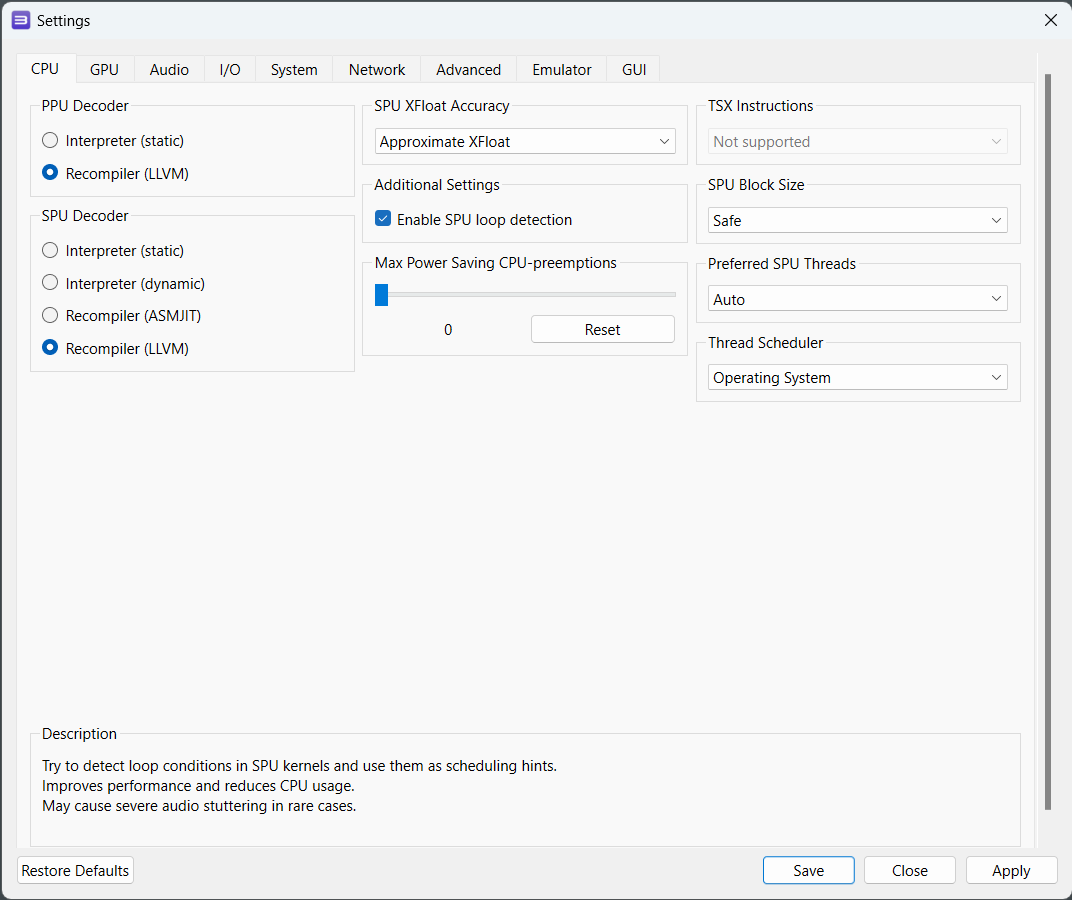Image resolution: width=1072 pixels, height=900 pixels.
Task: Switch to the CPU tab
Action: click(45, 69)
